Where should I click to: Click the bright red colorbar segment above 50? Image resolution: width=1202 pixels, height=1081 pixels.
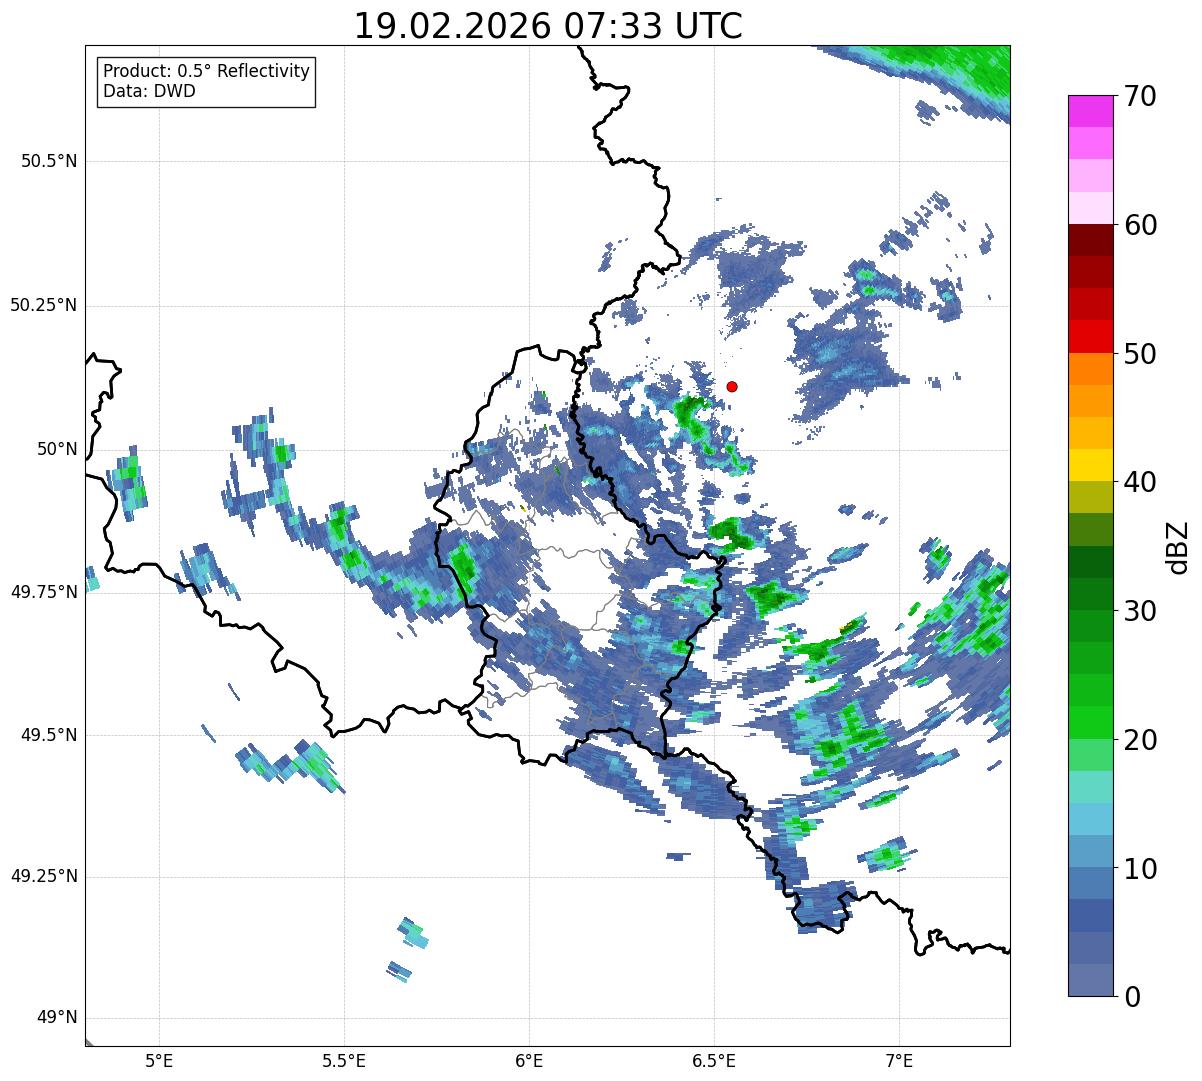pyautogui.click(x=1090, y=337)
